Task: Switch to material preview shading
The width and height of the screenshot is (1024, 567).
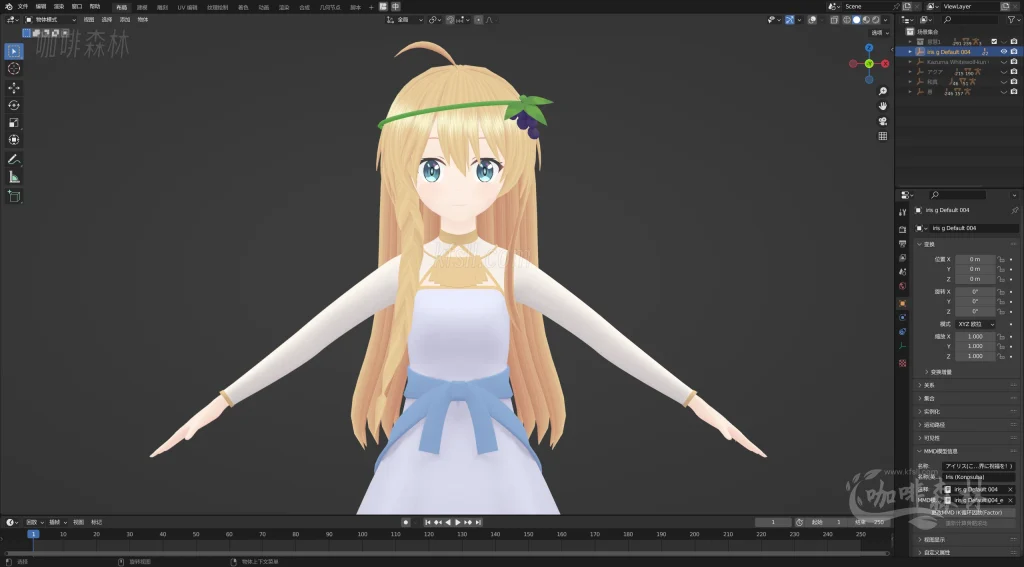Action: pyautogui.click(x=866, y=20)
